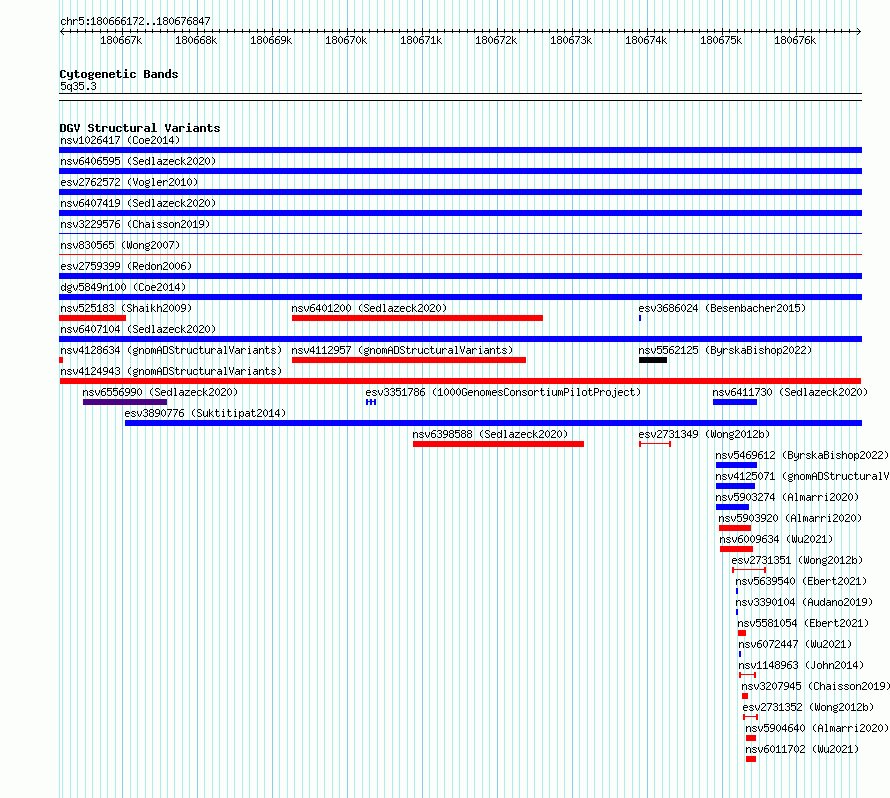
Task: Open nsv4124943 (gnomADStructuralVariants) label
Action: [171, 371]
